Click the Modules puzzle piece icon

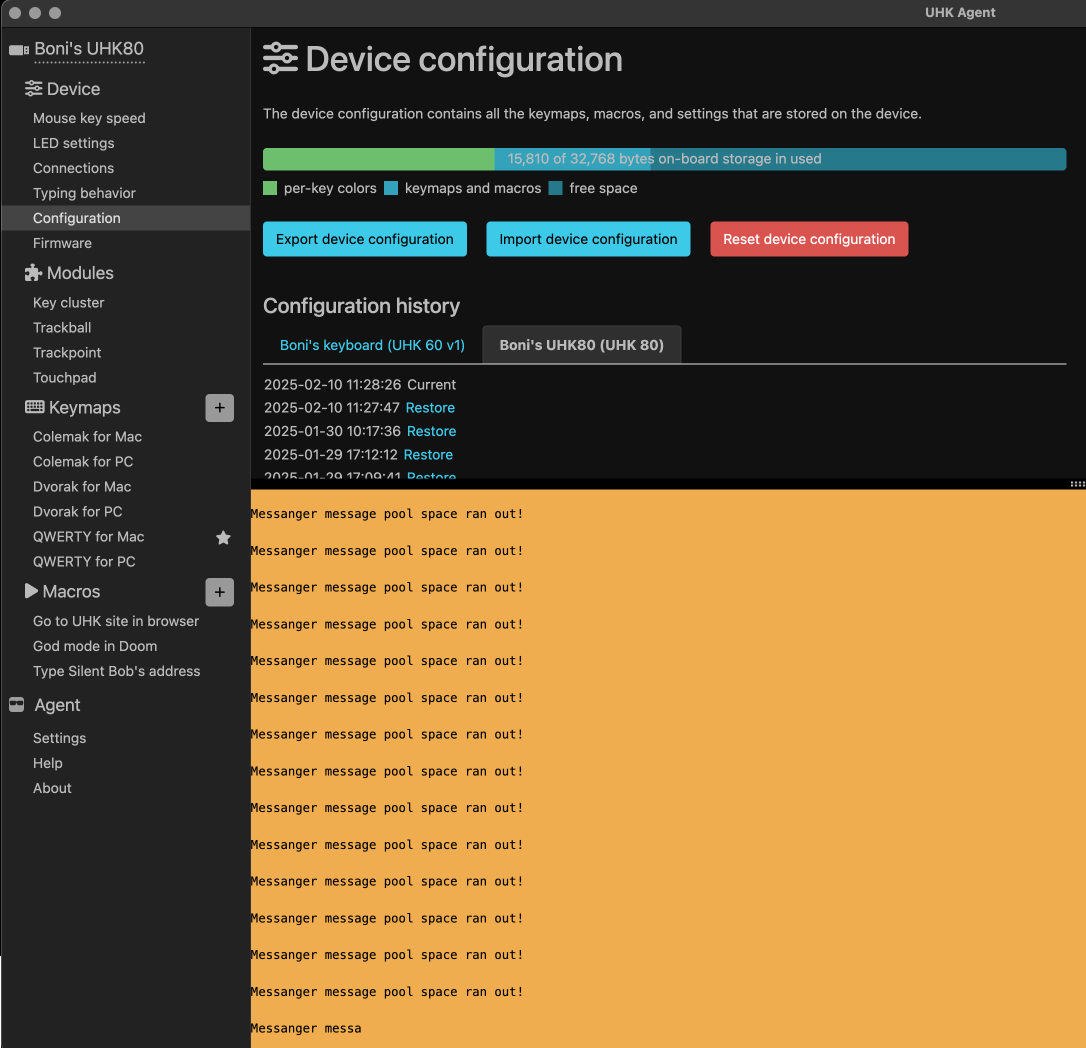click(34, 273)
